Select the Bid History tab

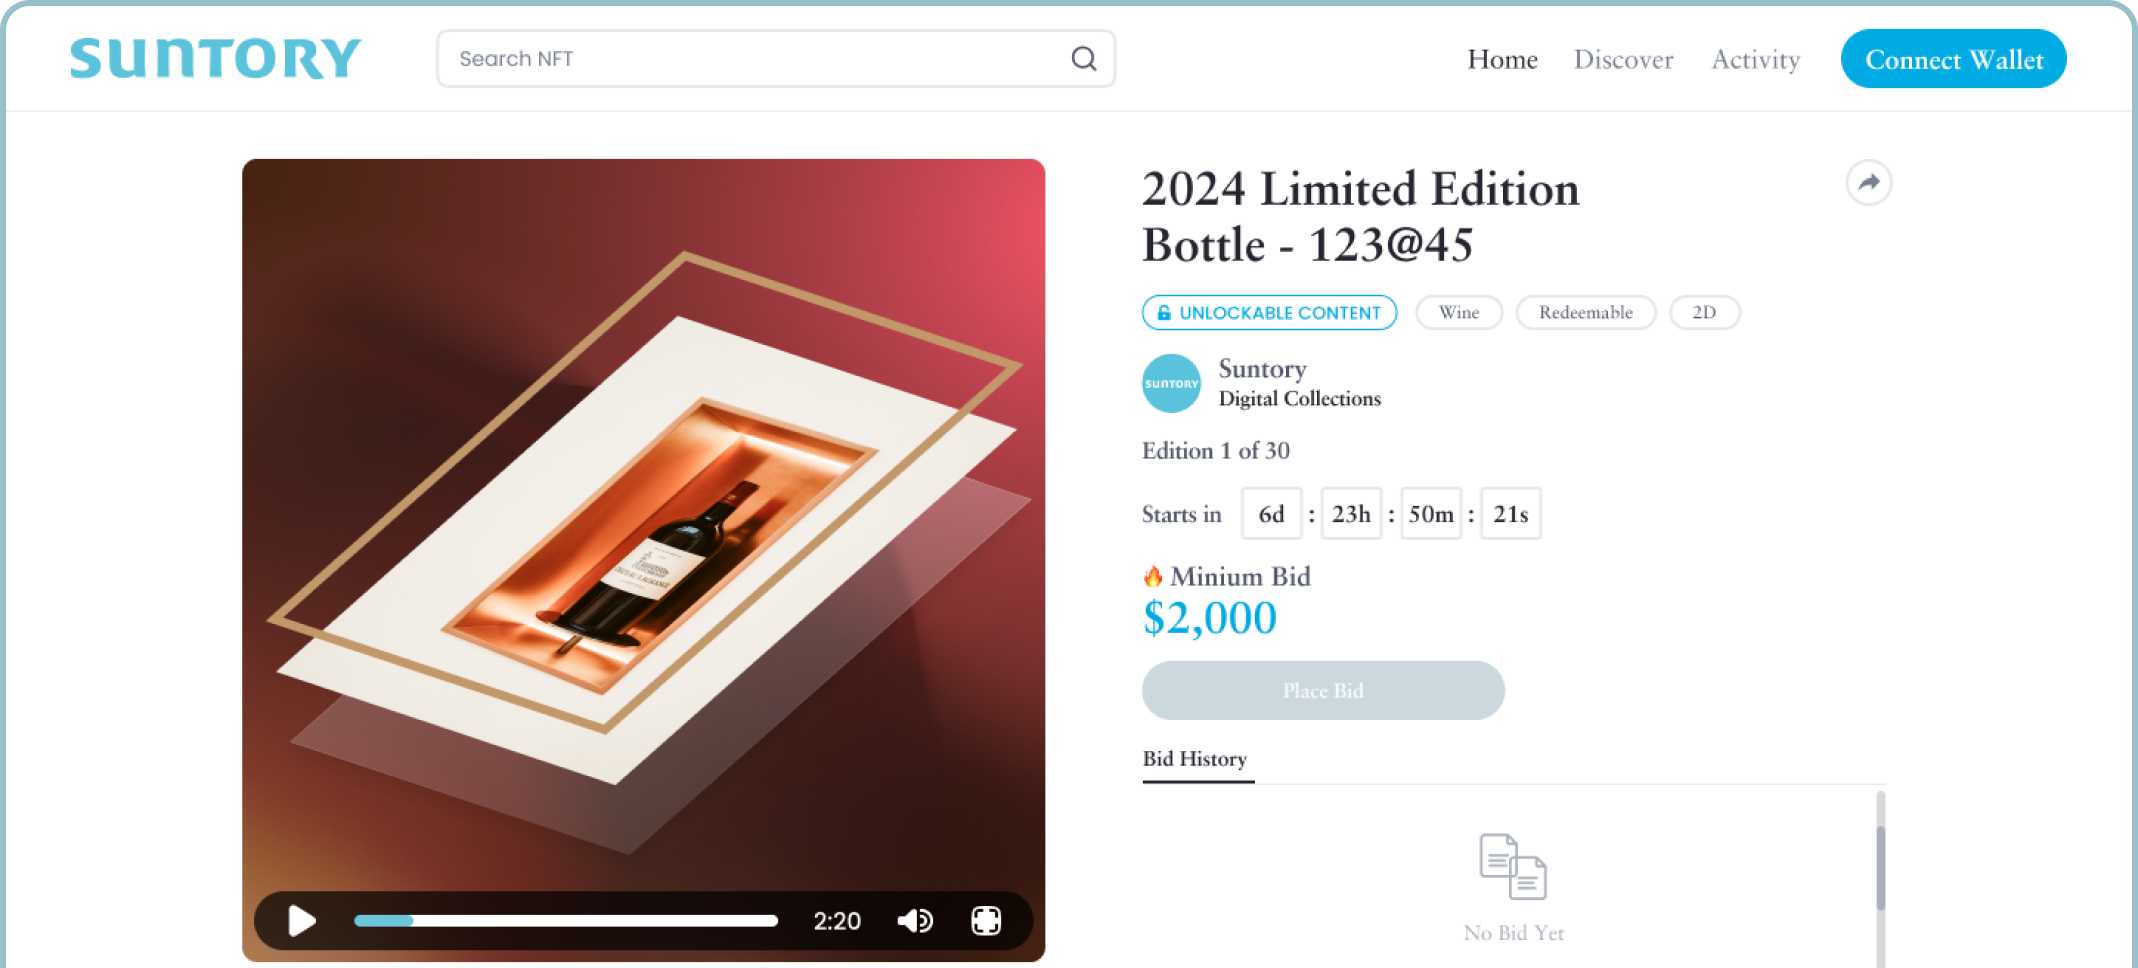coord(1195,759)
